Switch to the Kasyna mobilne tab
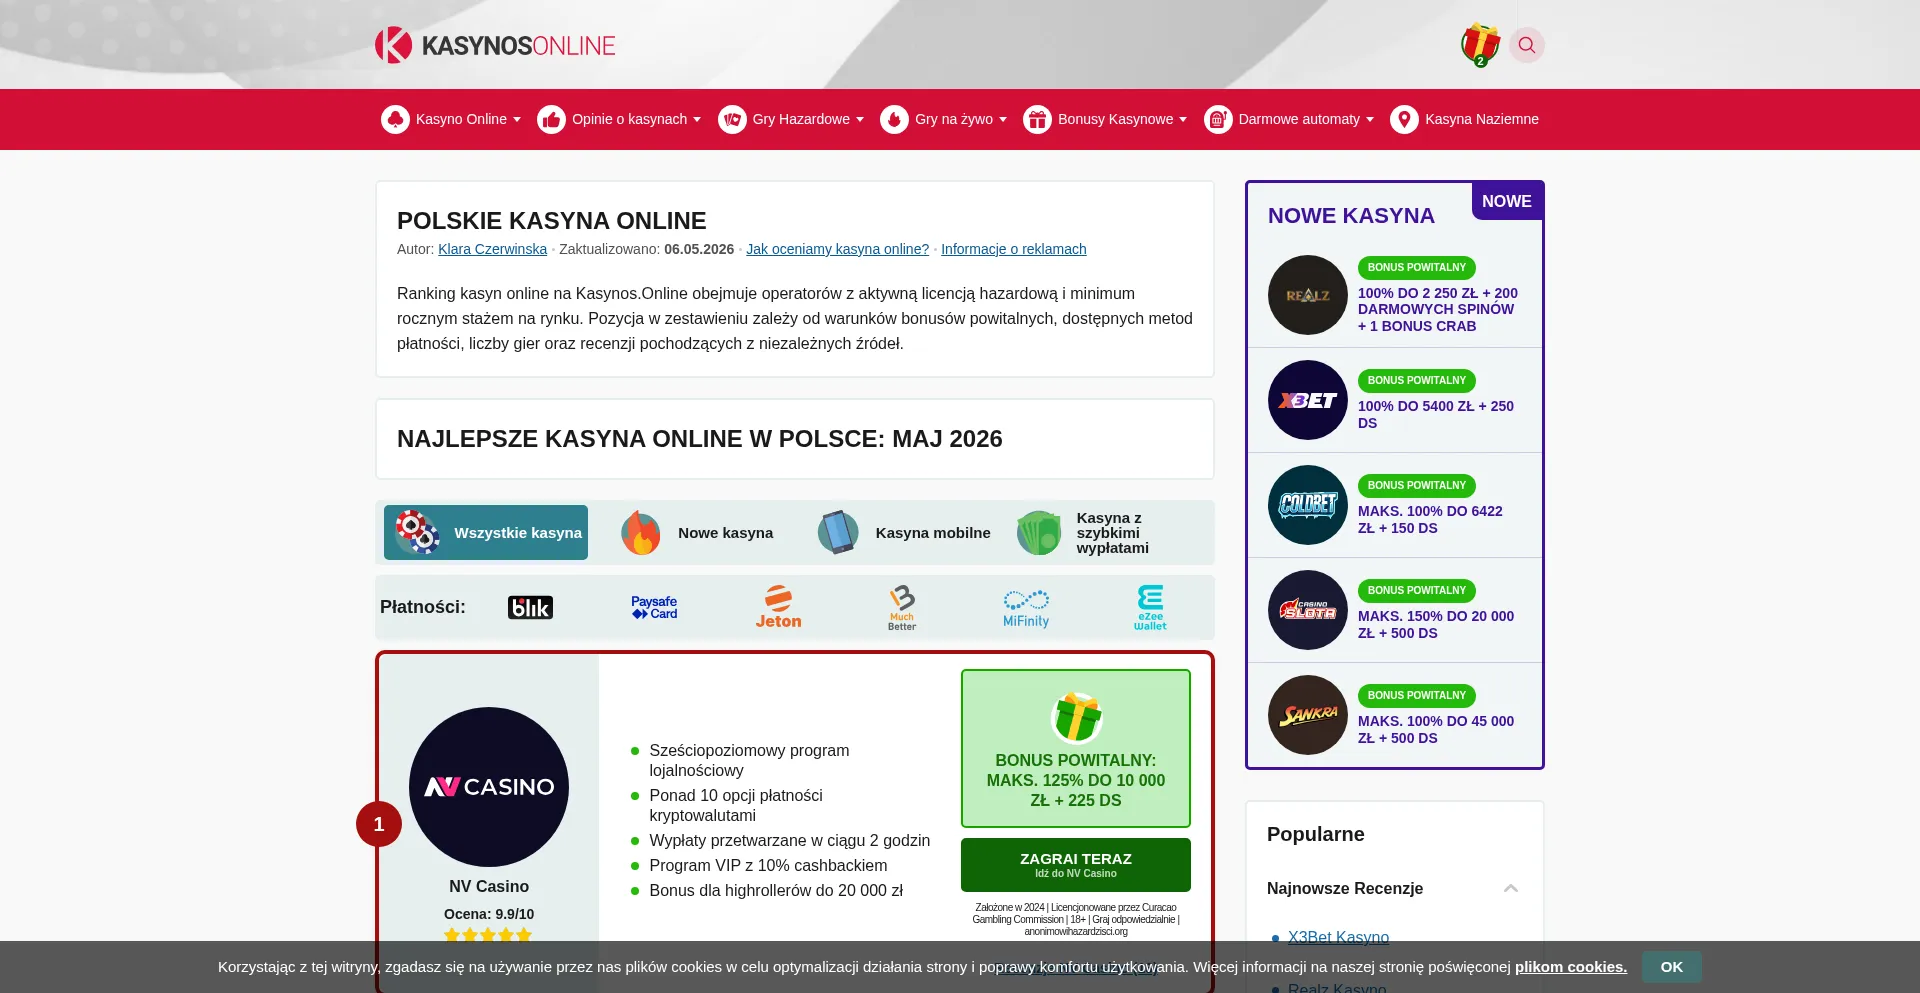 [x=904, y=532]
